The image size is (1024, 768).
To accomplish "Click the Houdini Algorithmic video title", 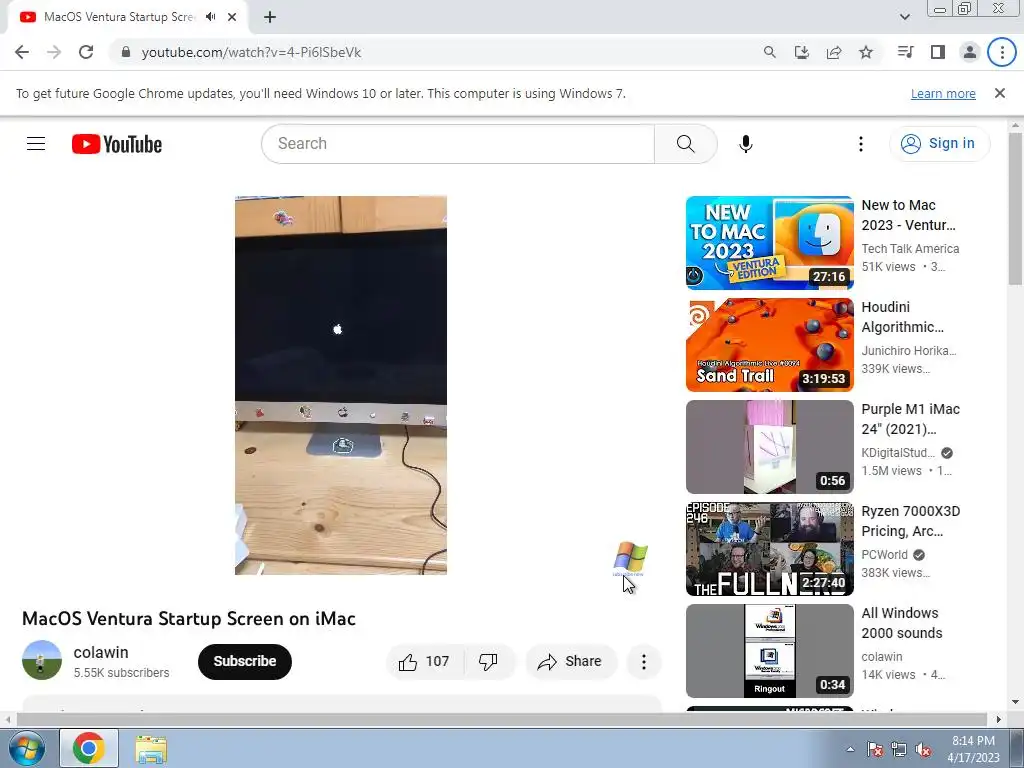I will [x=903, y=317].
